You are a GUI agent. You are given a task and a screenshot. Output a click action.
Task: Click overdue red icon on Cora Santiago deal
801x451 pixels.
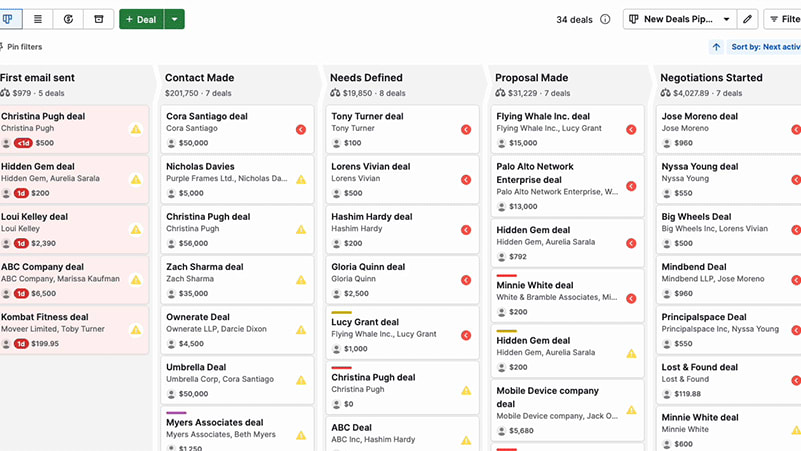(x=301, y=130)
